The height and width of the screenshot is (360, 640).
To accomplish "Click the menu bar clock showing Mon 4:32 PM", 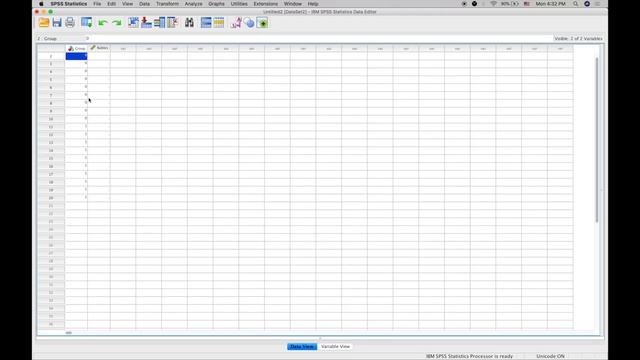I will pos(551,4).
